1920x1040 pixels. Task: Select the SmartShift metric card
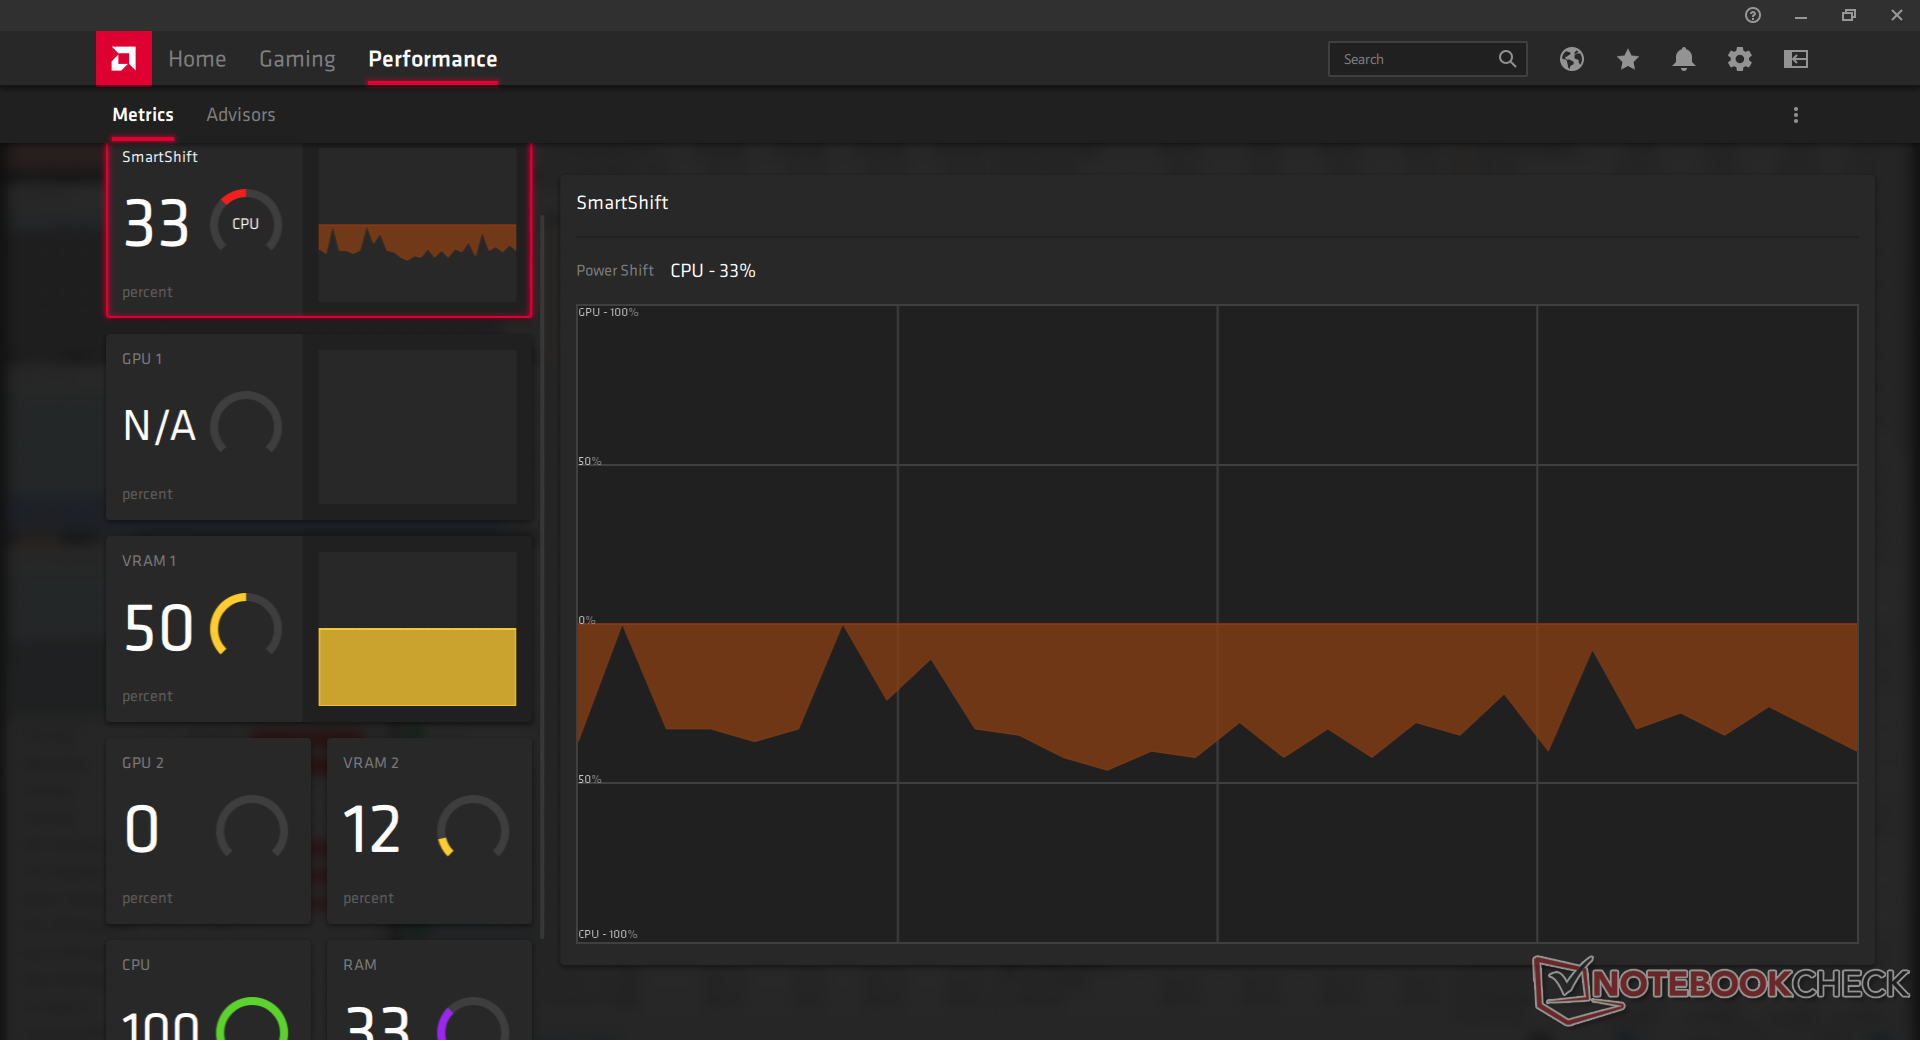tap(319, 230)
